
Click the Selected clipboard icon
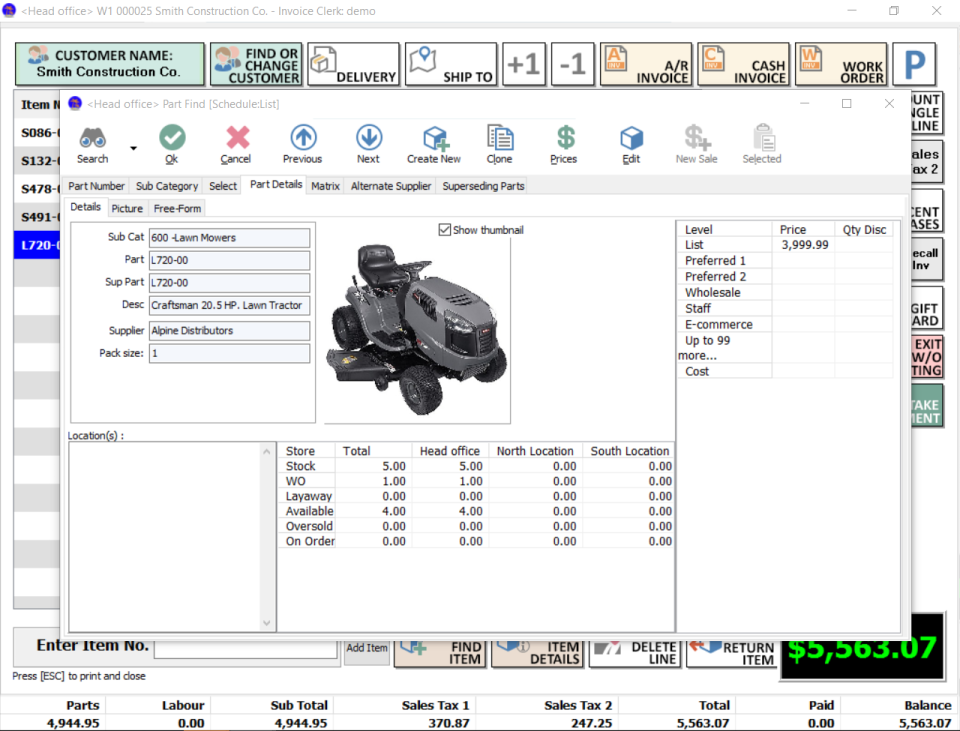[763, 138]
